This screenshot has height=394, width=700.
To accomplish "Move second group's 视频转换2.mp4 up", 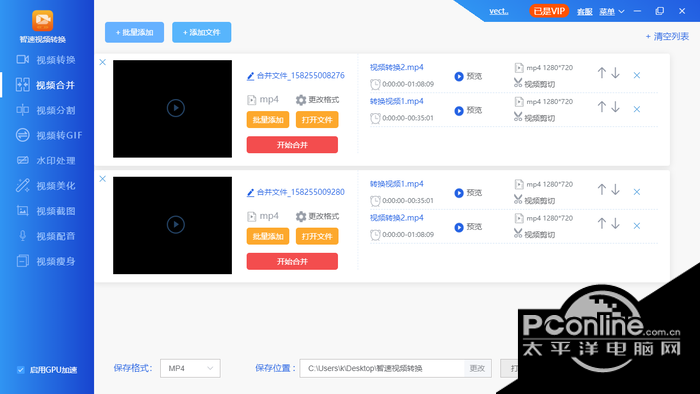I will [602, 223].
